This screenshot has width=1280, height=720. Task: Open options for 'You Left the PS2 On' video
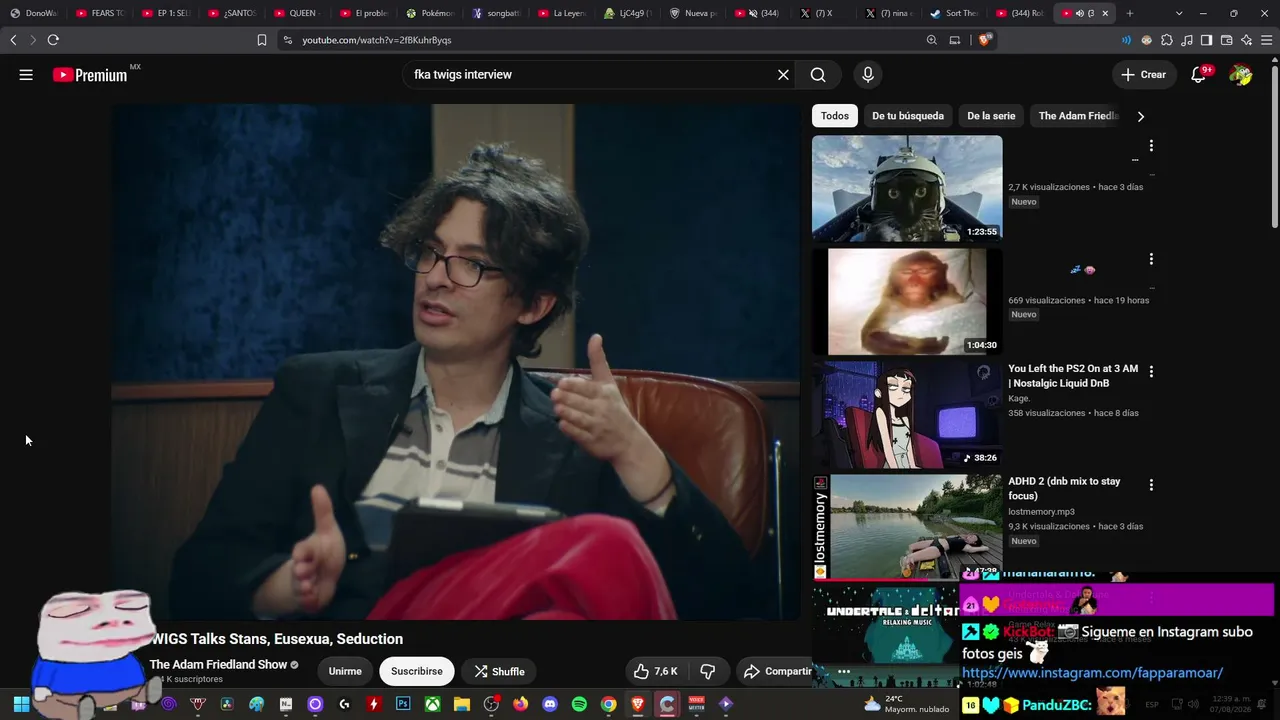pyautogui.click(x=1151, y=372)
